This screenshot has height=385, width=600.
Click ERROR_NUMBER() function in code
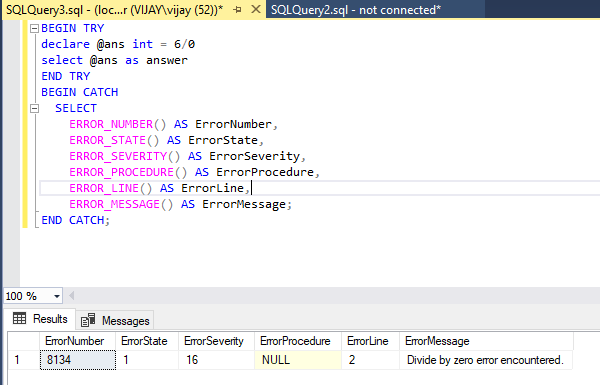coord(117,124)
